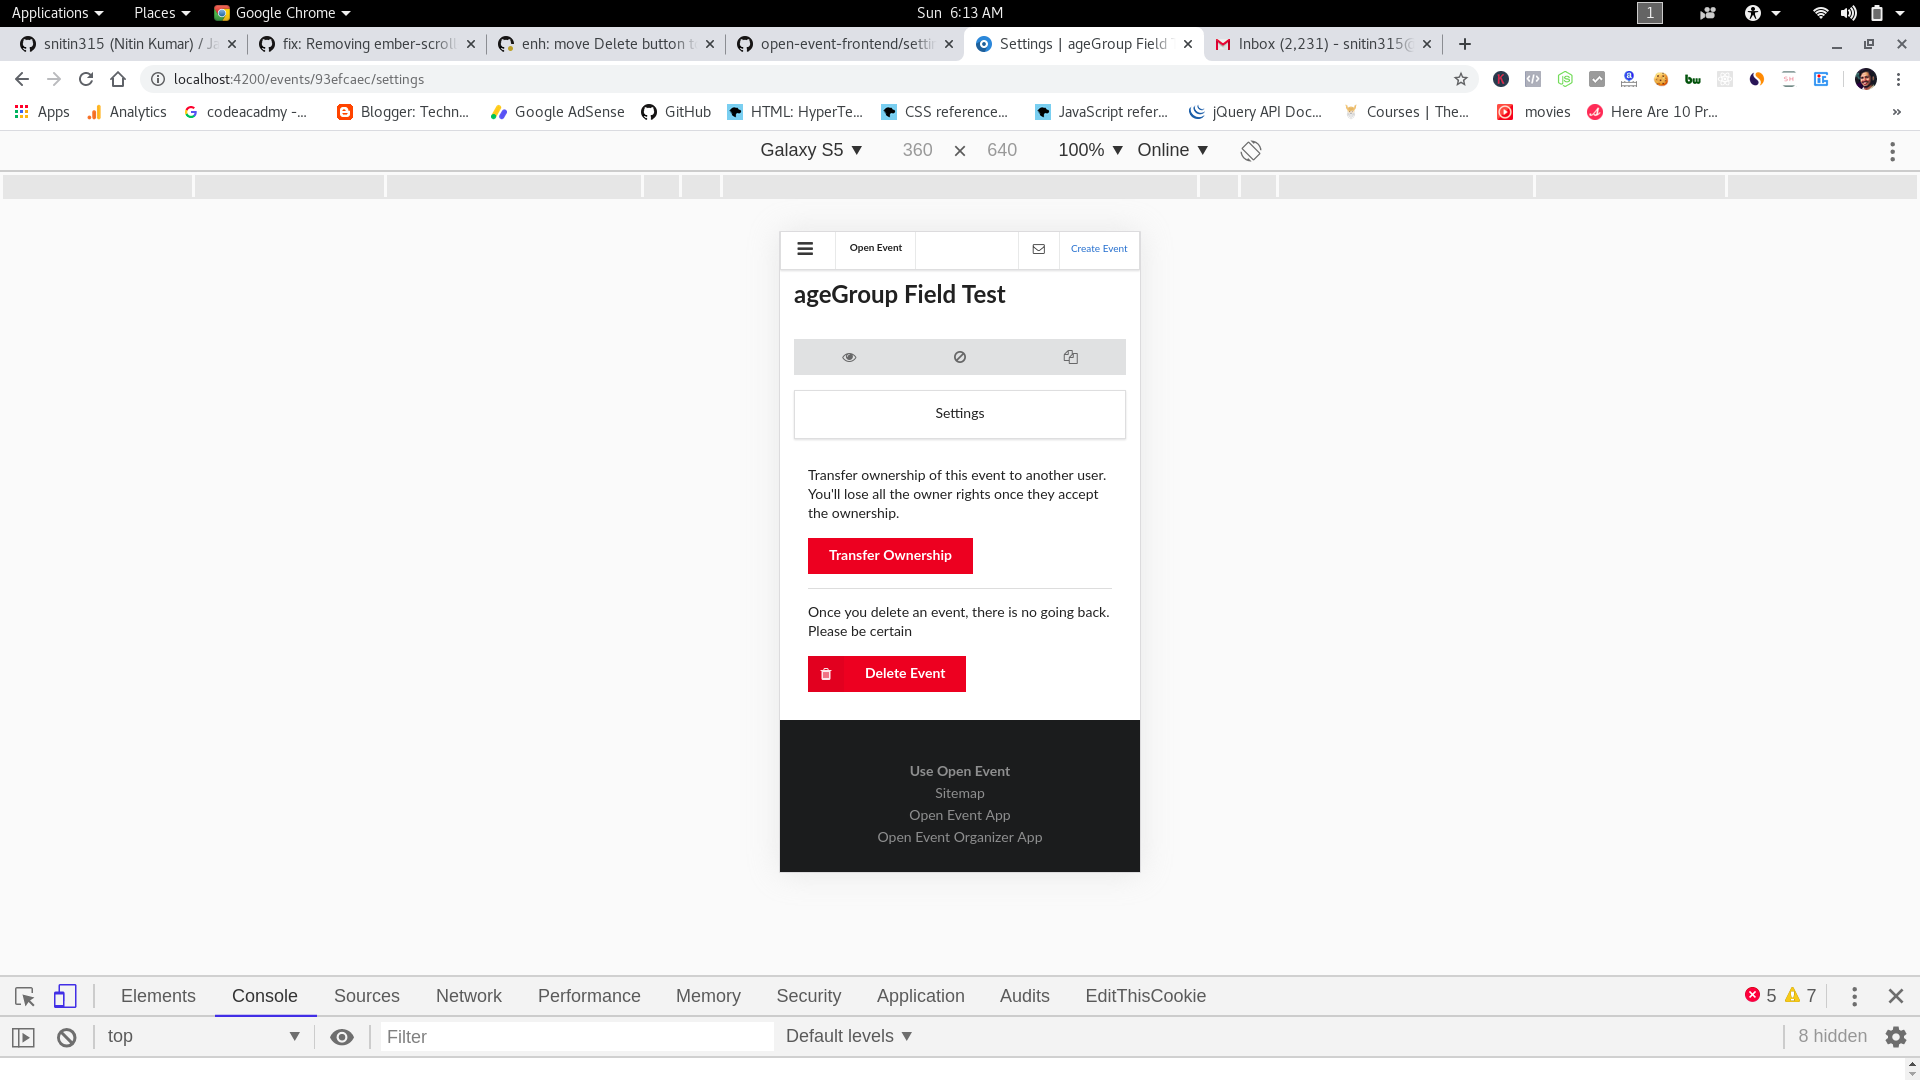
Task: Open the Elements tab in DevTools
Action: 158,996
